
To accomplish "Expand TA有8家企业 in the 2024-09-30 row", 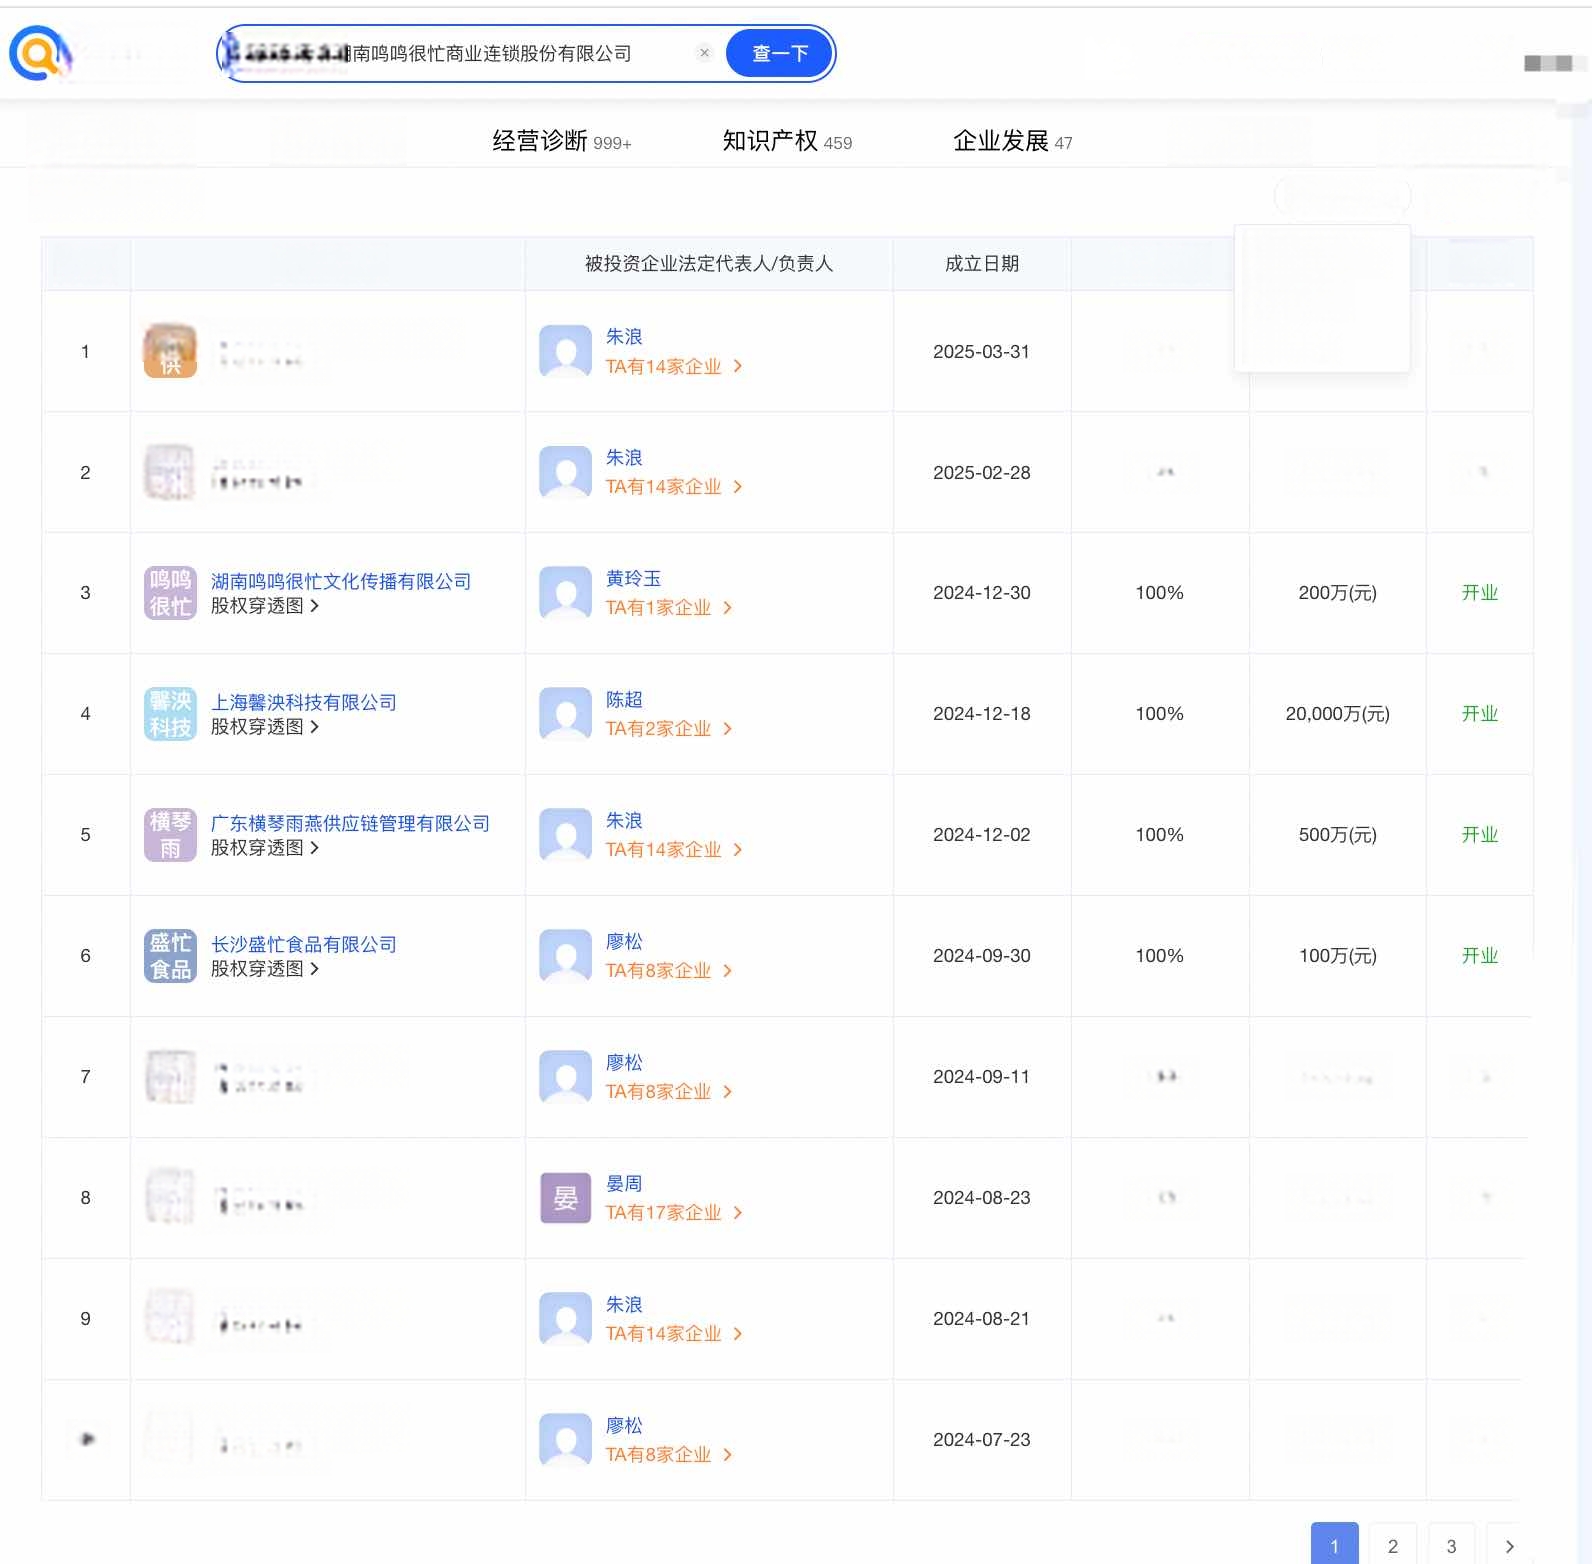I will tap(669, 971).
